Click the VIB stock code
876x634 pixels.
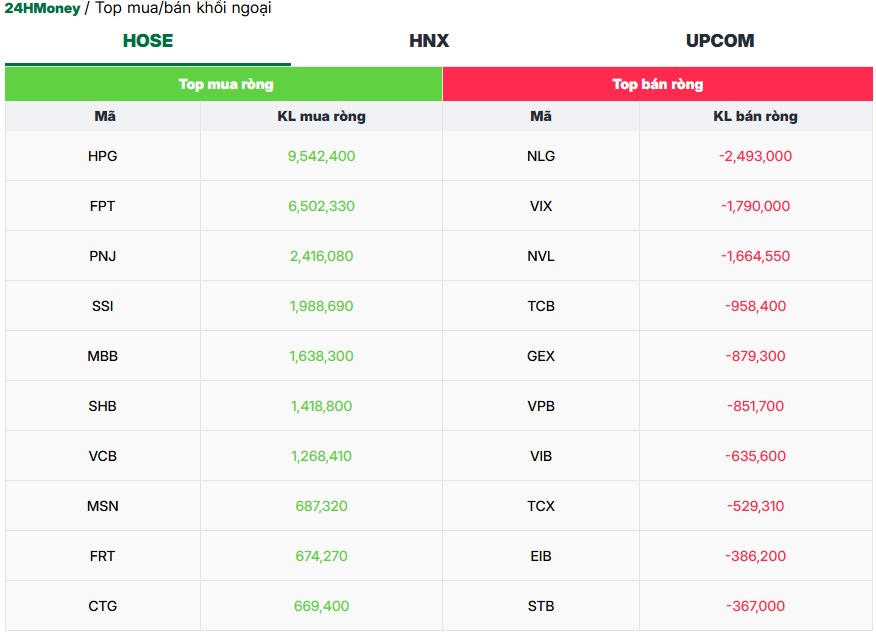coord(541,456)
